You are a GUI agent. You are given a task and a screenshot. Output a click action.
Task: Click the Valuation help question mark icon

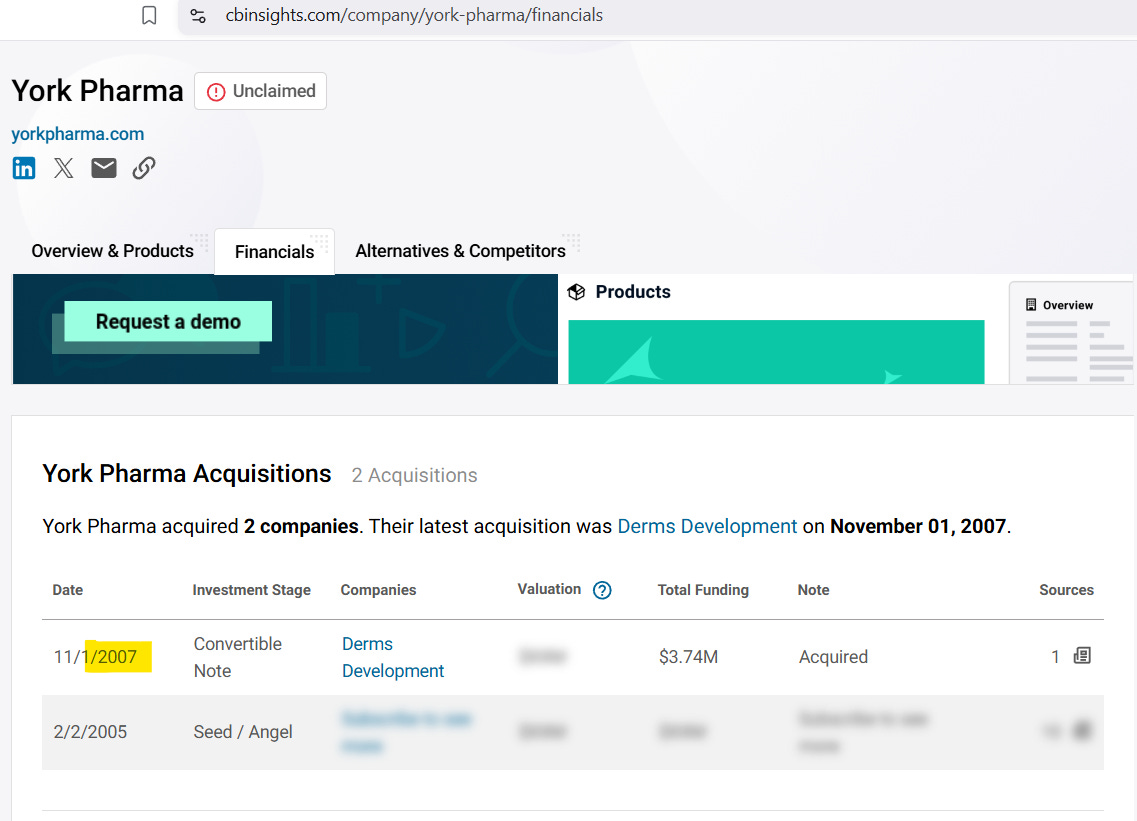[x=602, y=590]
